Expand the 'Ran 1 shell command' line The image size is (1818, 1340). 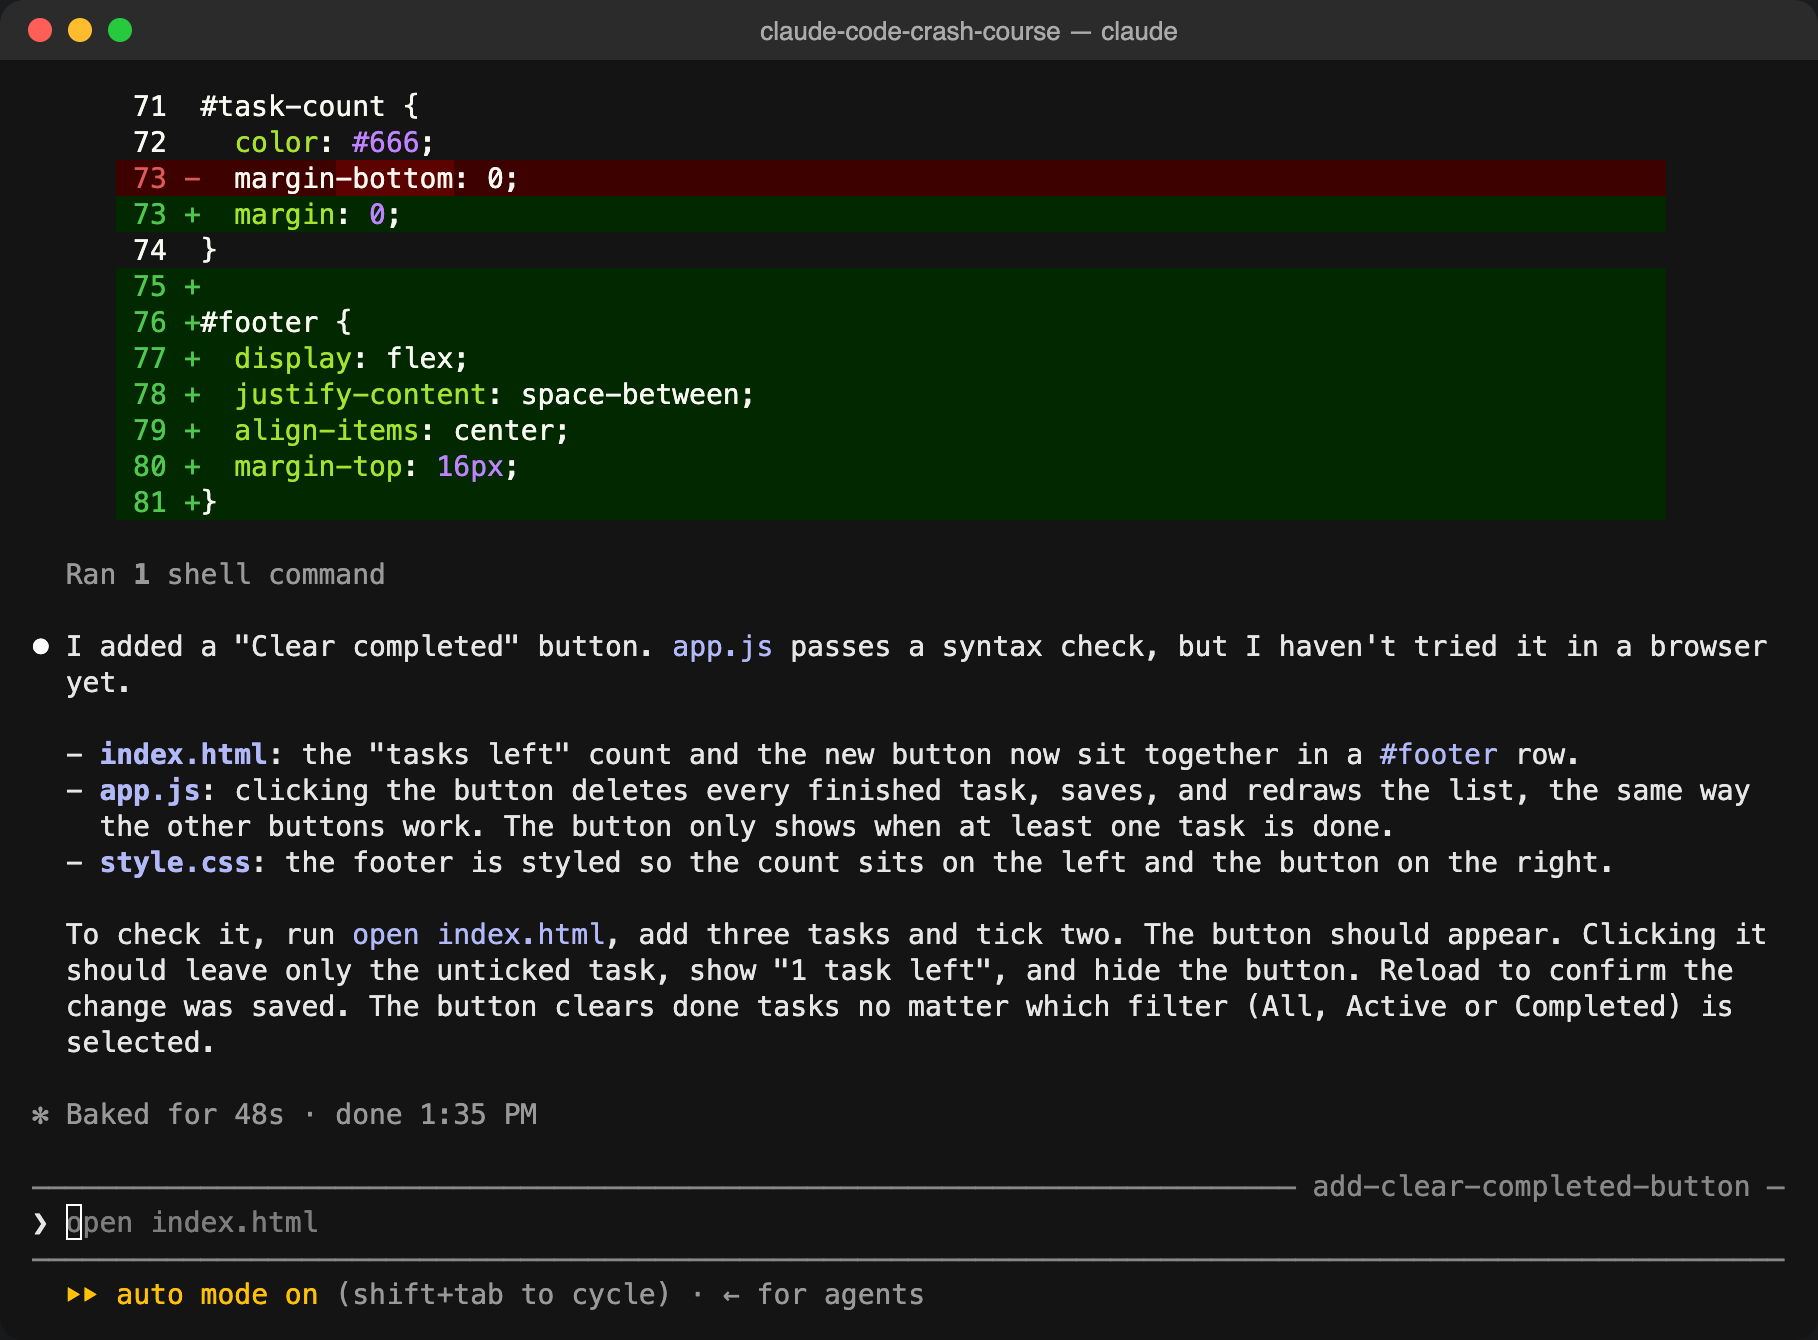pyautogui.click(x=225, y=574)
